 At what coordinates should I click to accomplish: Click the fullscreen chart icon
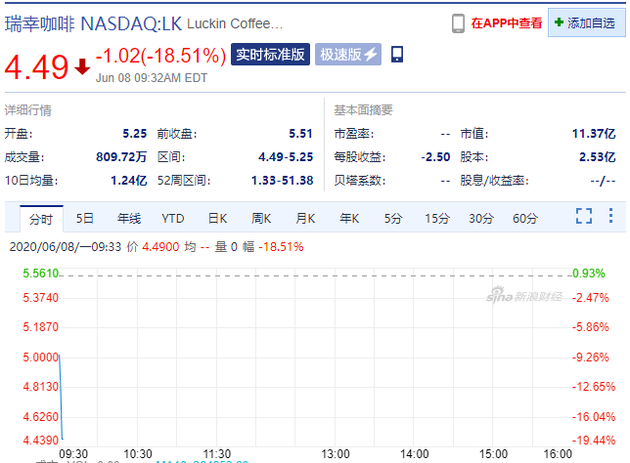point(584,216)
